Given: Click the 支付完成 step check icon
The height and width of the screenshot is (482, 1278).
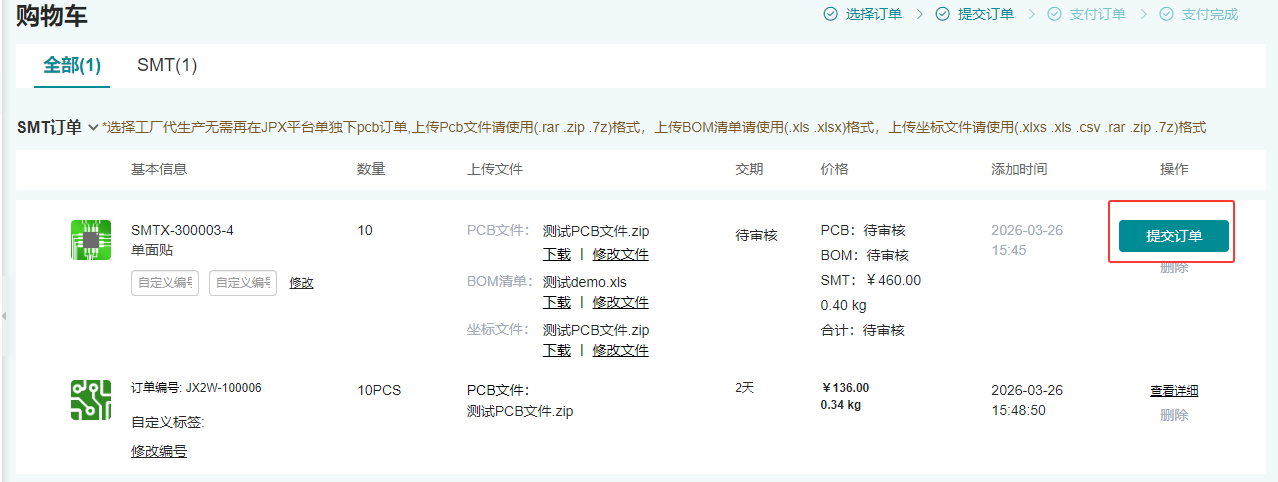Looking at the screenshot, I should pyautogui.click(x=1166, y=14).
